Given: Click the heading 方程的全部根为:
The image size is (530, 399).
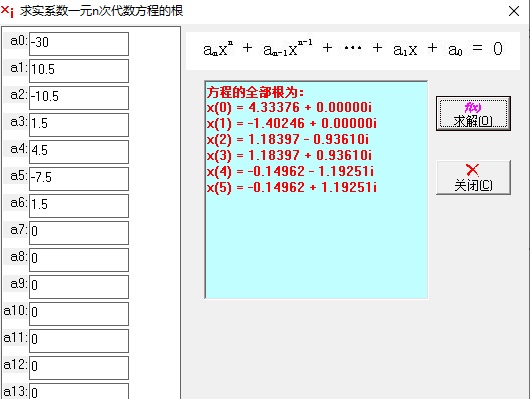Looking at the screenshot, I should point(255,92).
